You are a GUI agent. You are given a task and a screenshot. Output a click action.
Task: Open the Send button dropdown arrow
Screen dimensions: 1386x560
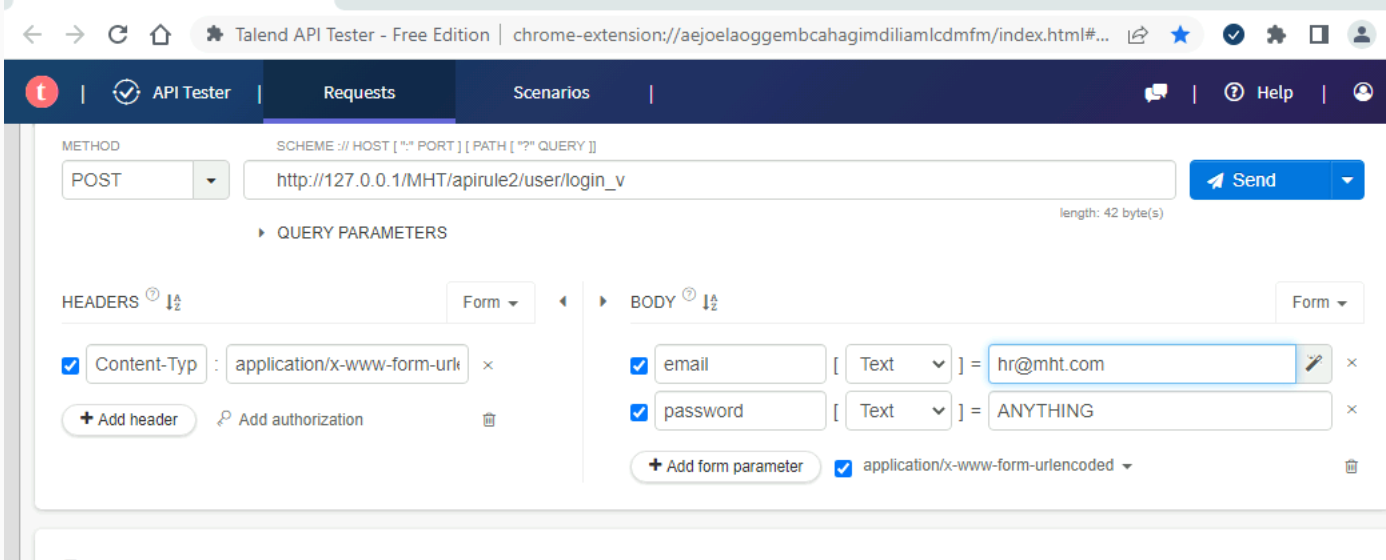(x=1347, y=180)
